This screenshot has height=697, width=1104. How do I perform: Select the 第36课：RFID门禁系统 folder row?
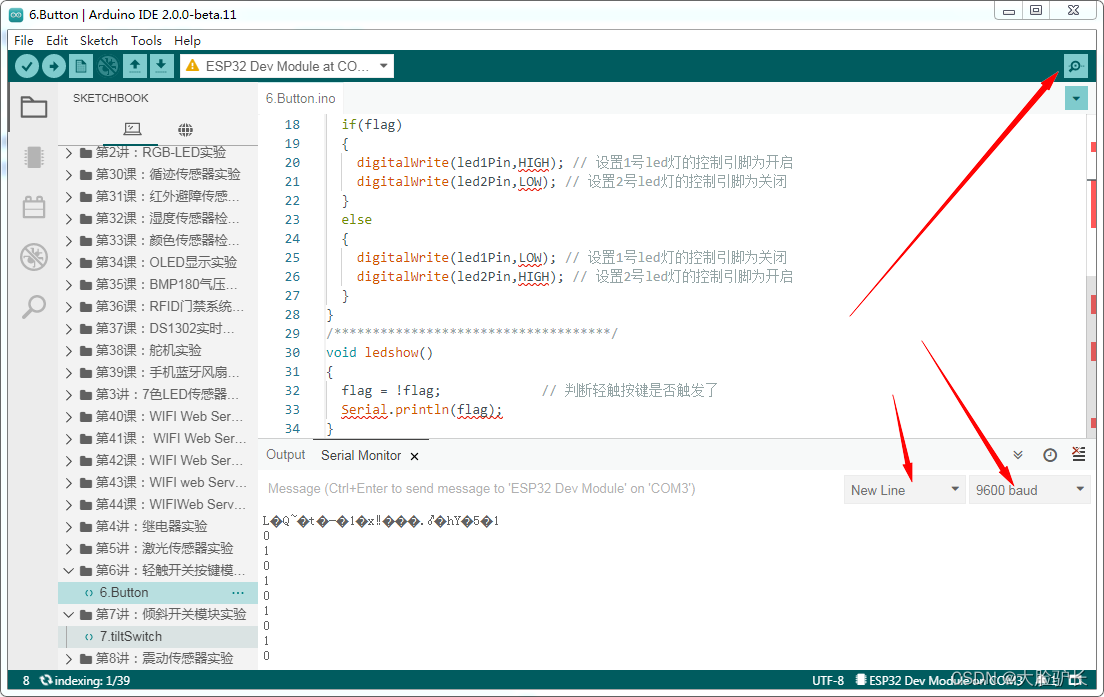click(x=158, y=306)
